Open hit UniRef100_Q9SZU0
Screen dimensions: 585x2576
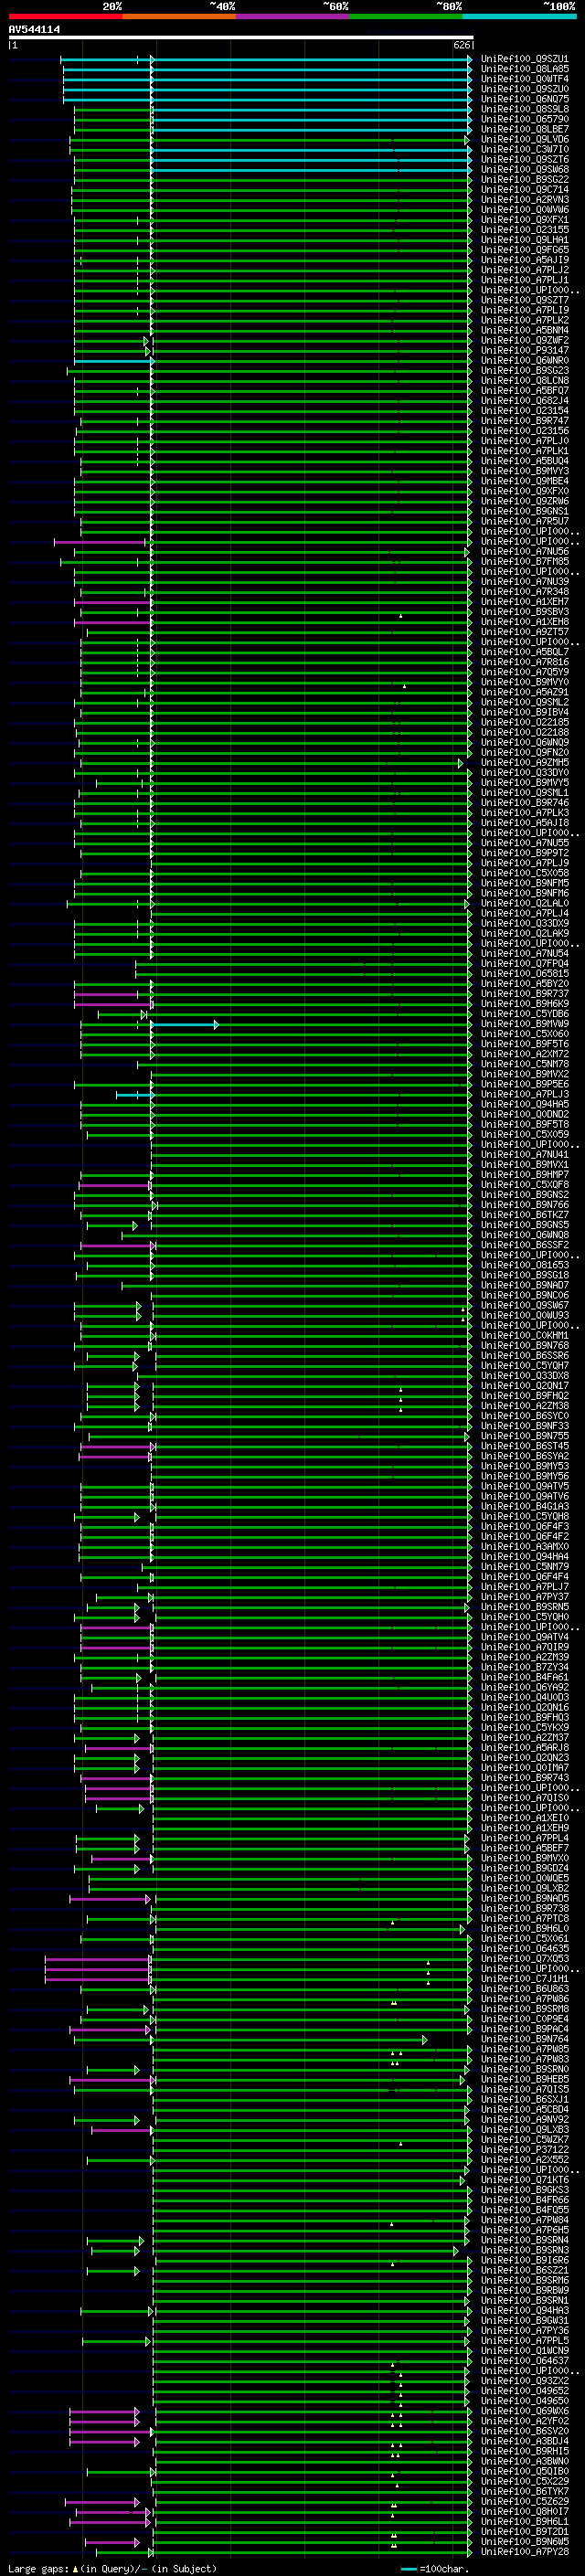[x=524, y=89]
